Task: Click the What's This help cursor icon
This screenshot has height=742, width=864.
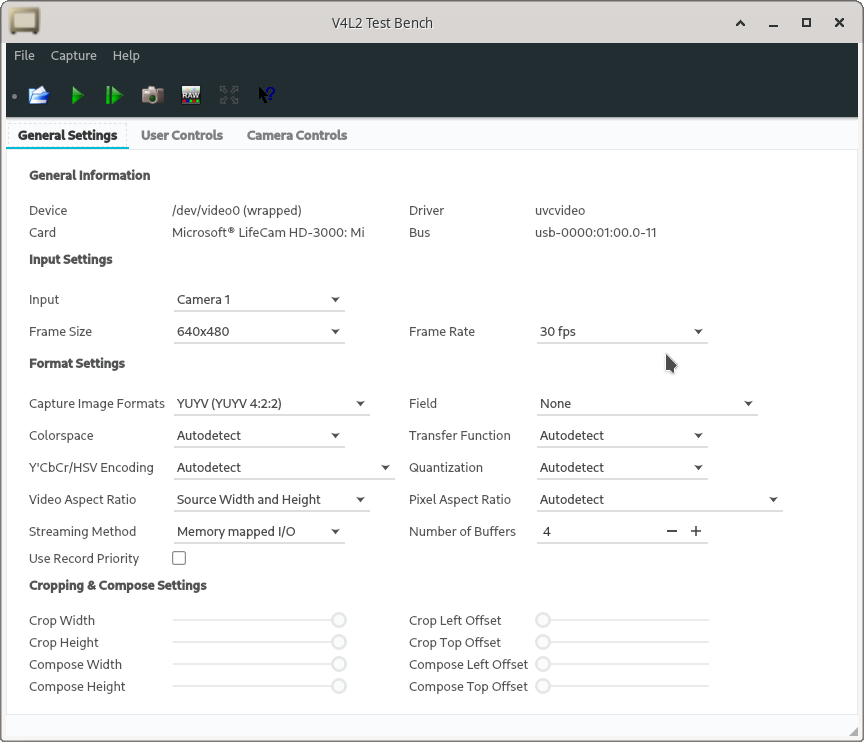Action: [266, 95]
